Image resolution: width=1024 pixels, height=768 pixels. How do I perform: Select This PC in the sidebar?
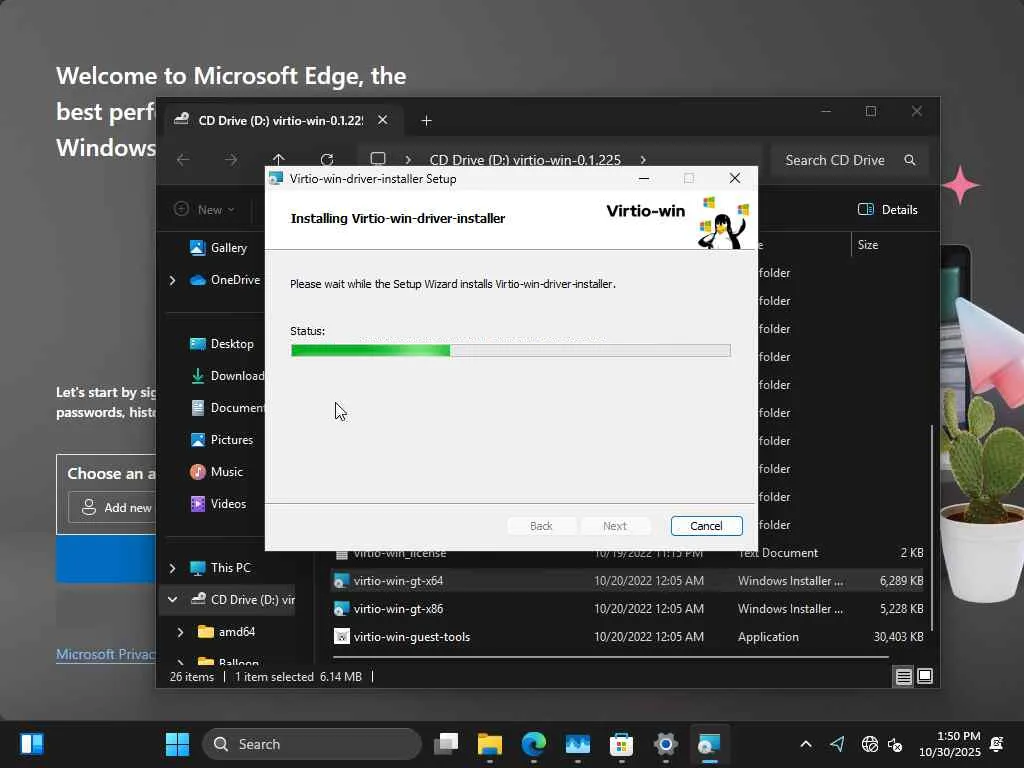(x=220, y=568)
